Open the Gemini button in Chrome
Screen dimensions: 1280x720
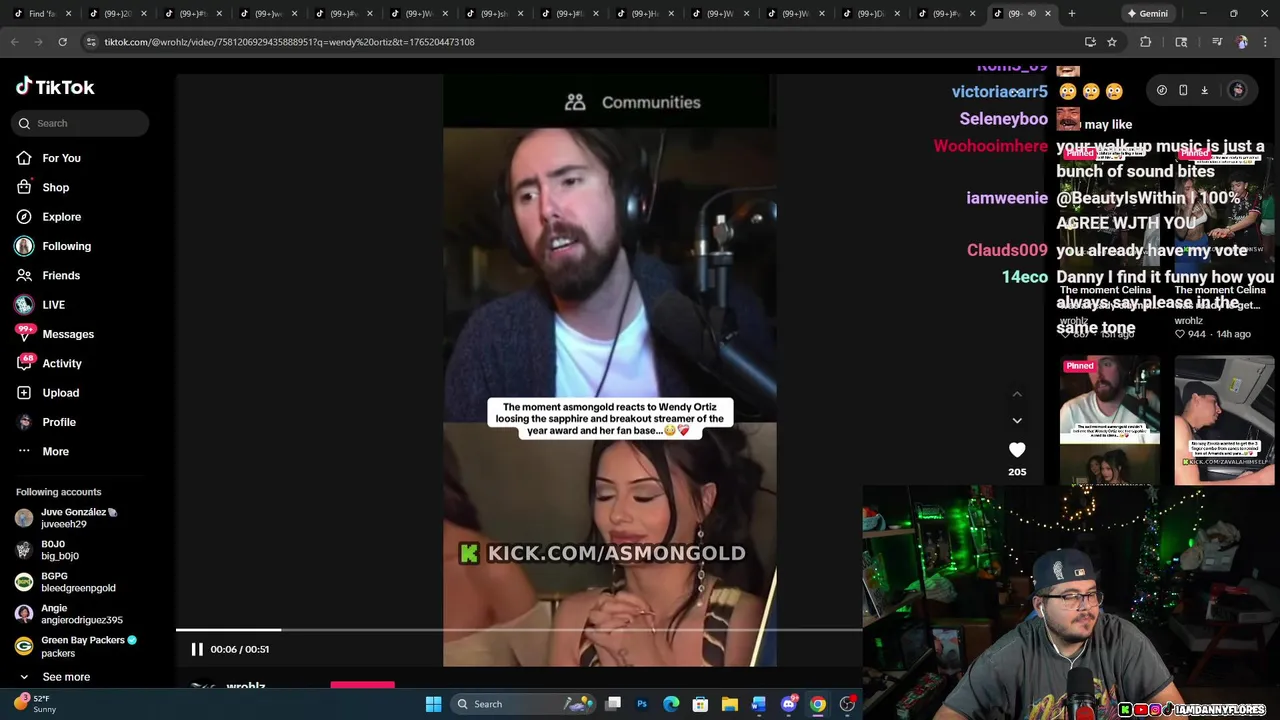1146,13
